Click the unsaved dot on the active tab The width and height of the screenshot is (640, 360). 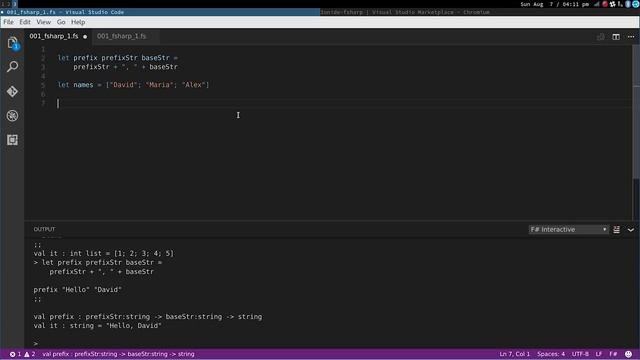click(x=85, y=37)
